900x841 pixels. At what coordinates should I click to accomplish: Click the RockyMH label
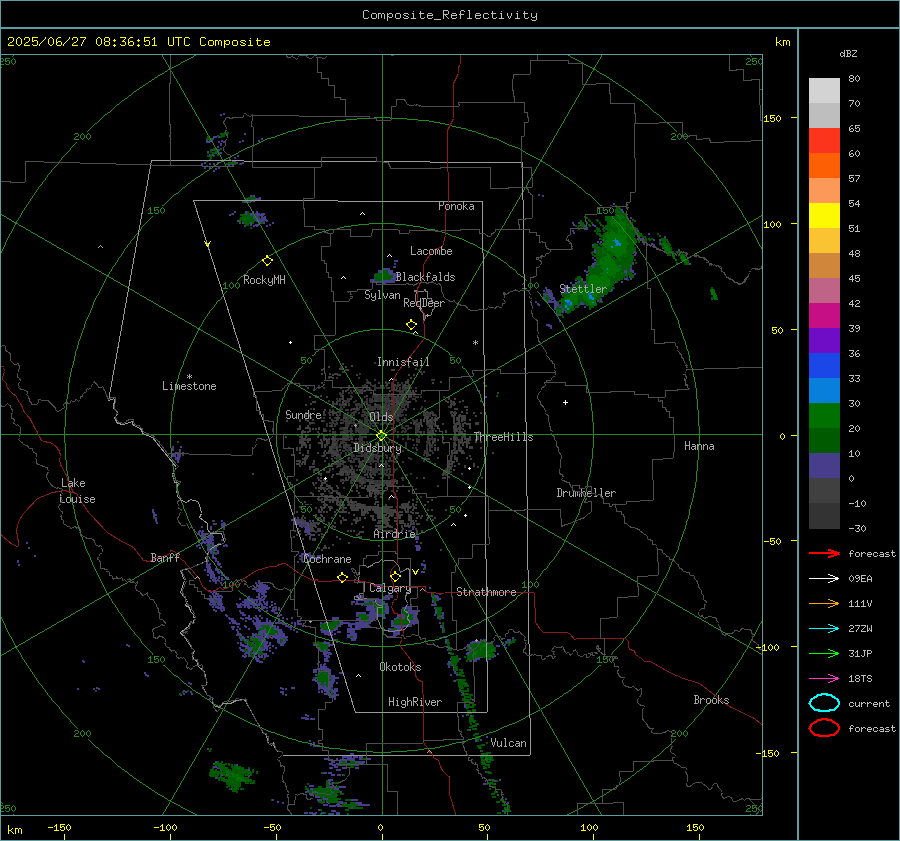click(264, 280)
